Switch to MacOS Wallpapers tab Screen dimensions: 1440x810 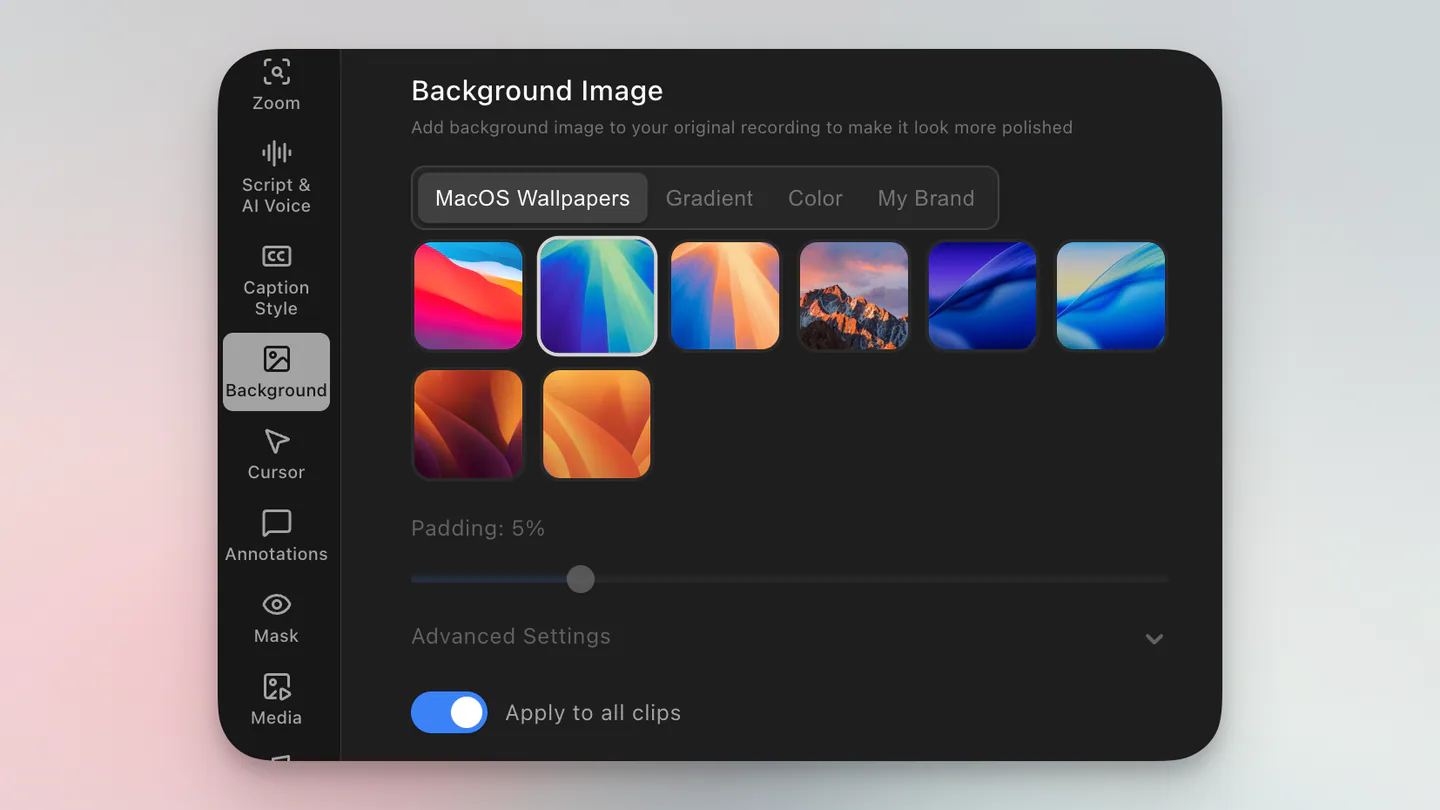532,198
